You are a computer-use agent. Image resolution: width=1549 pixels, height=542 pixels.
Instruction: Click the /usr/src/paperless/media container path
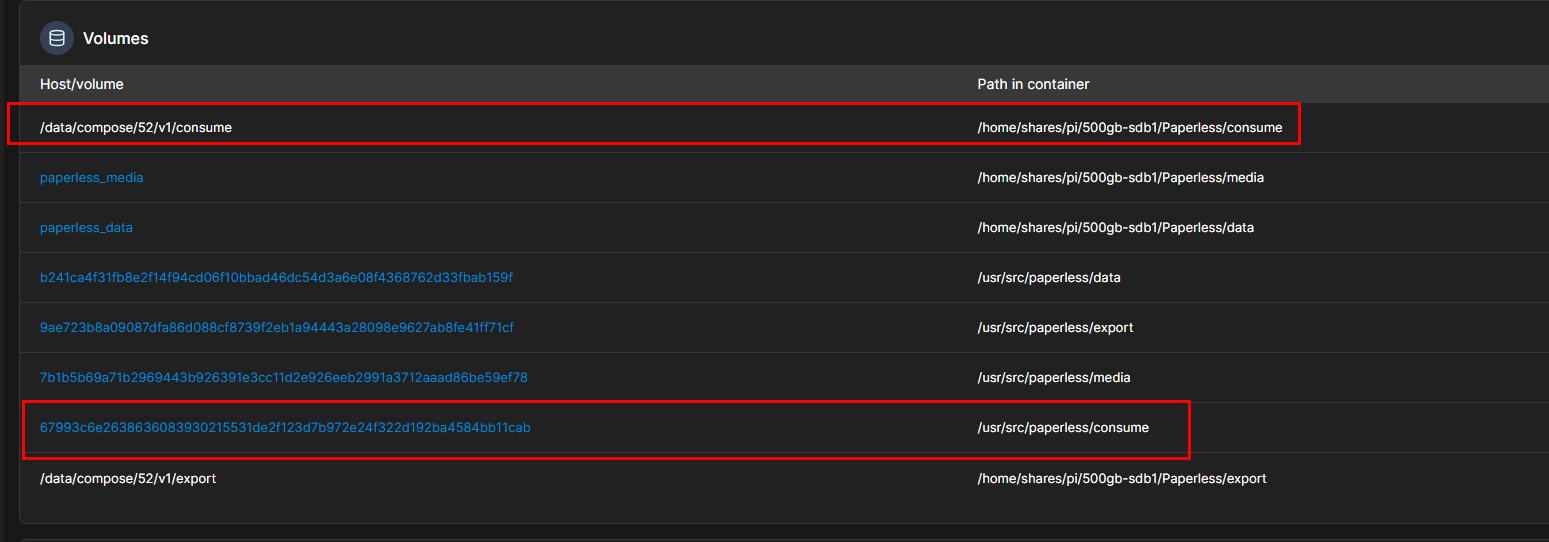click(x=1054, y=377)
